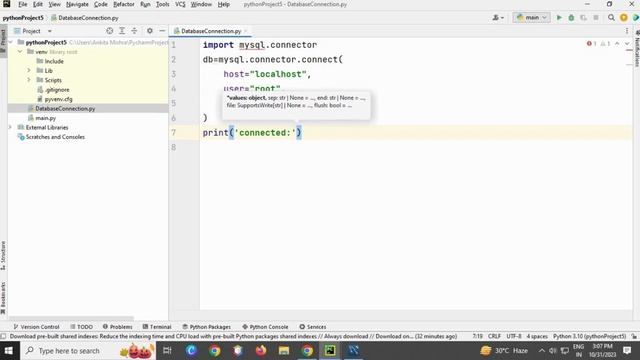The image size is (640, 360).
Task: Open Search Everywhere magnifier icon
Action: tap(611, 18)
